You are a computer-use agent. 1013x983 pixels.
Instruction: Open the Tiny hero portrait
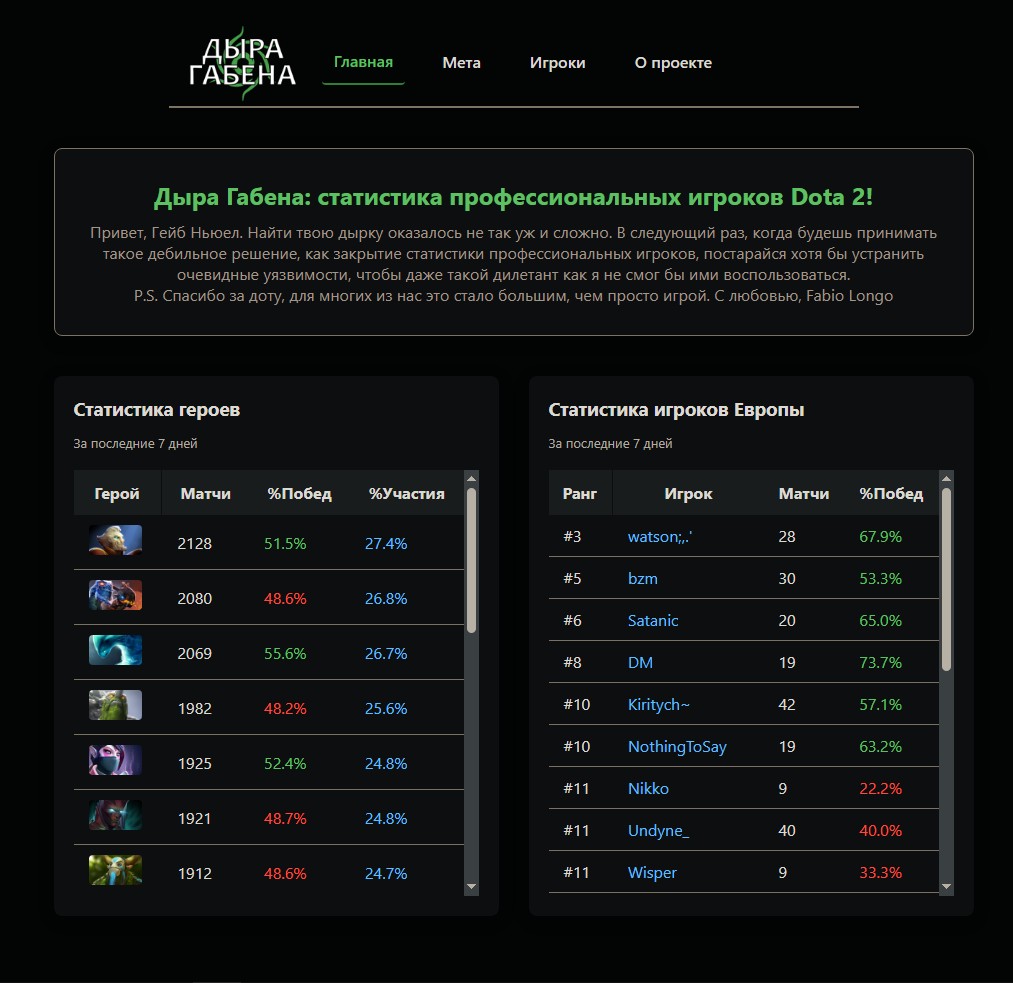tap(115, 706)
